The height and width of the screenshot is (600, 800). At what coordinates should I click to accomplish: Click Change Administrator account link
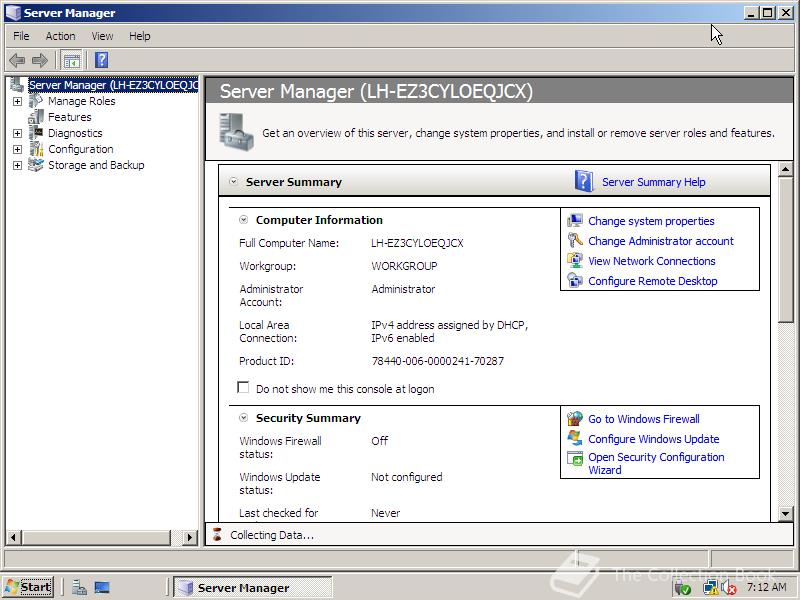(x=661, y=241)
